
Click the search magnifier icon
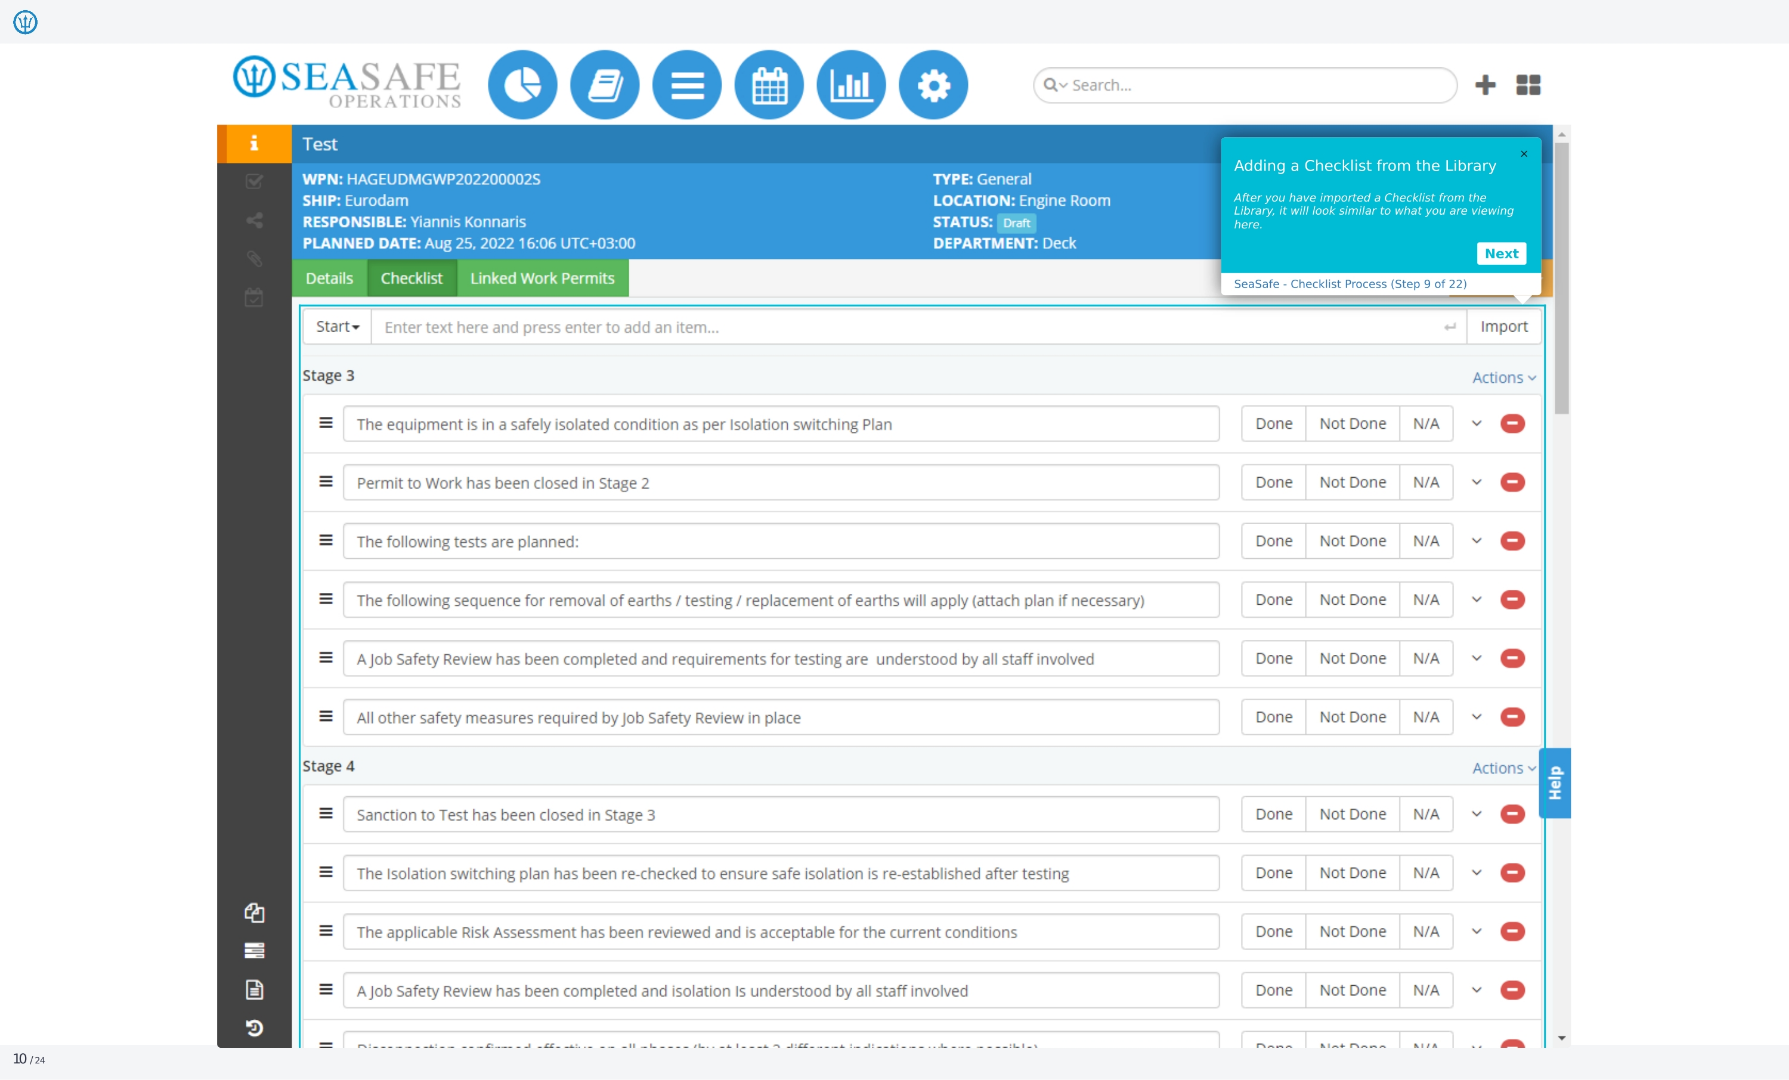tap(1051, 85)
